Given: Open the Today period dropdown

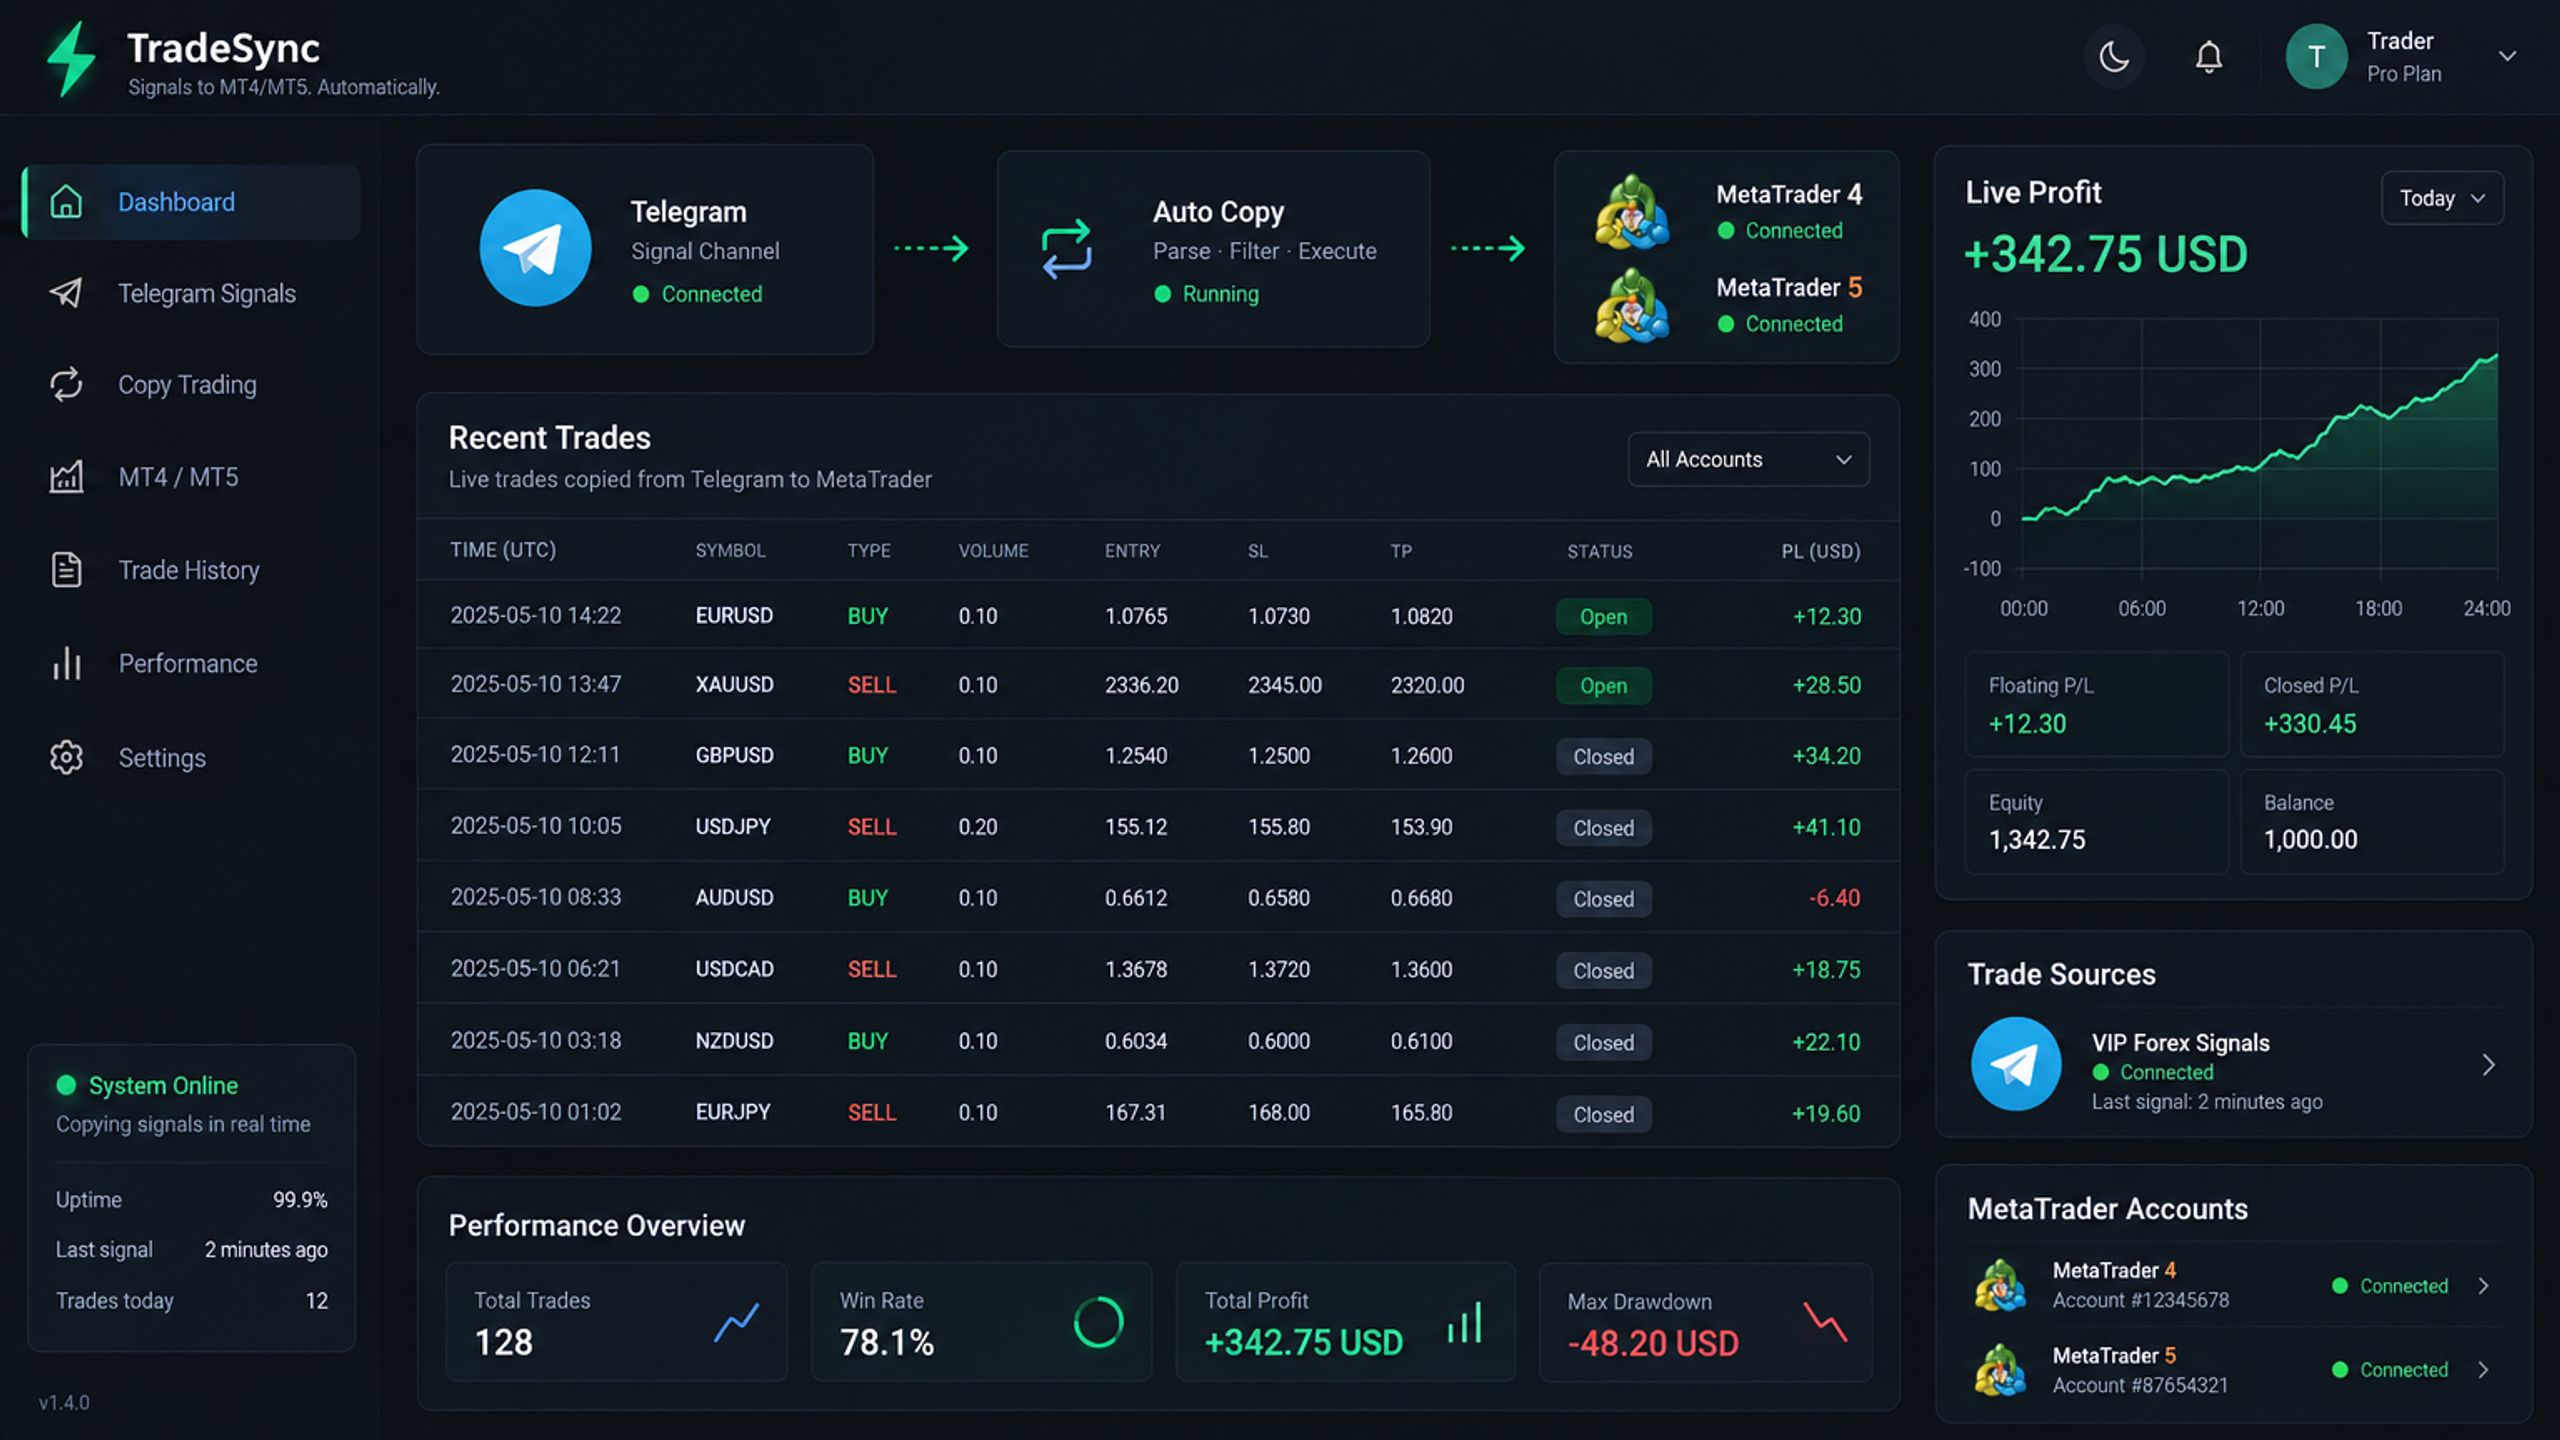Looking at the screenshot, I should [2442, 198].
